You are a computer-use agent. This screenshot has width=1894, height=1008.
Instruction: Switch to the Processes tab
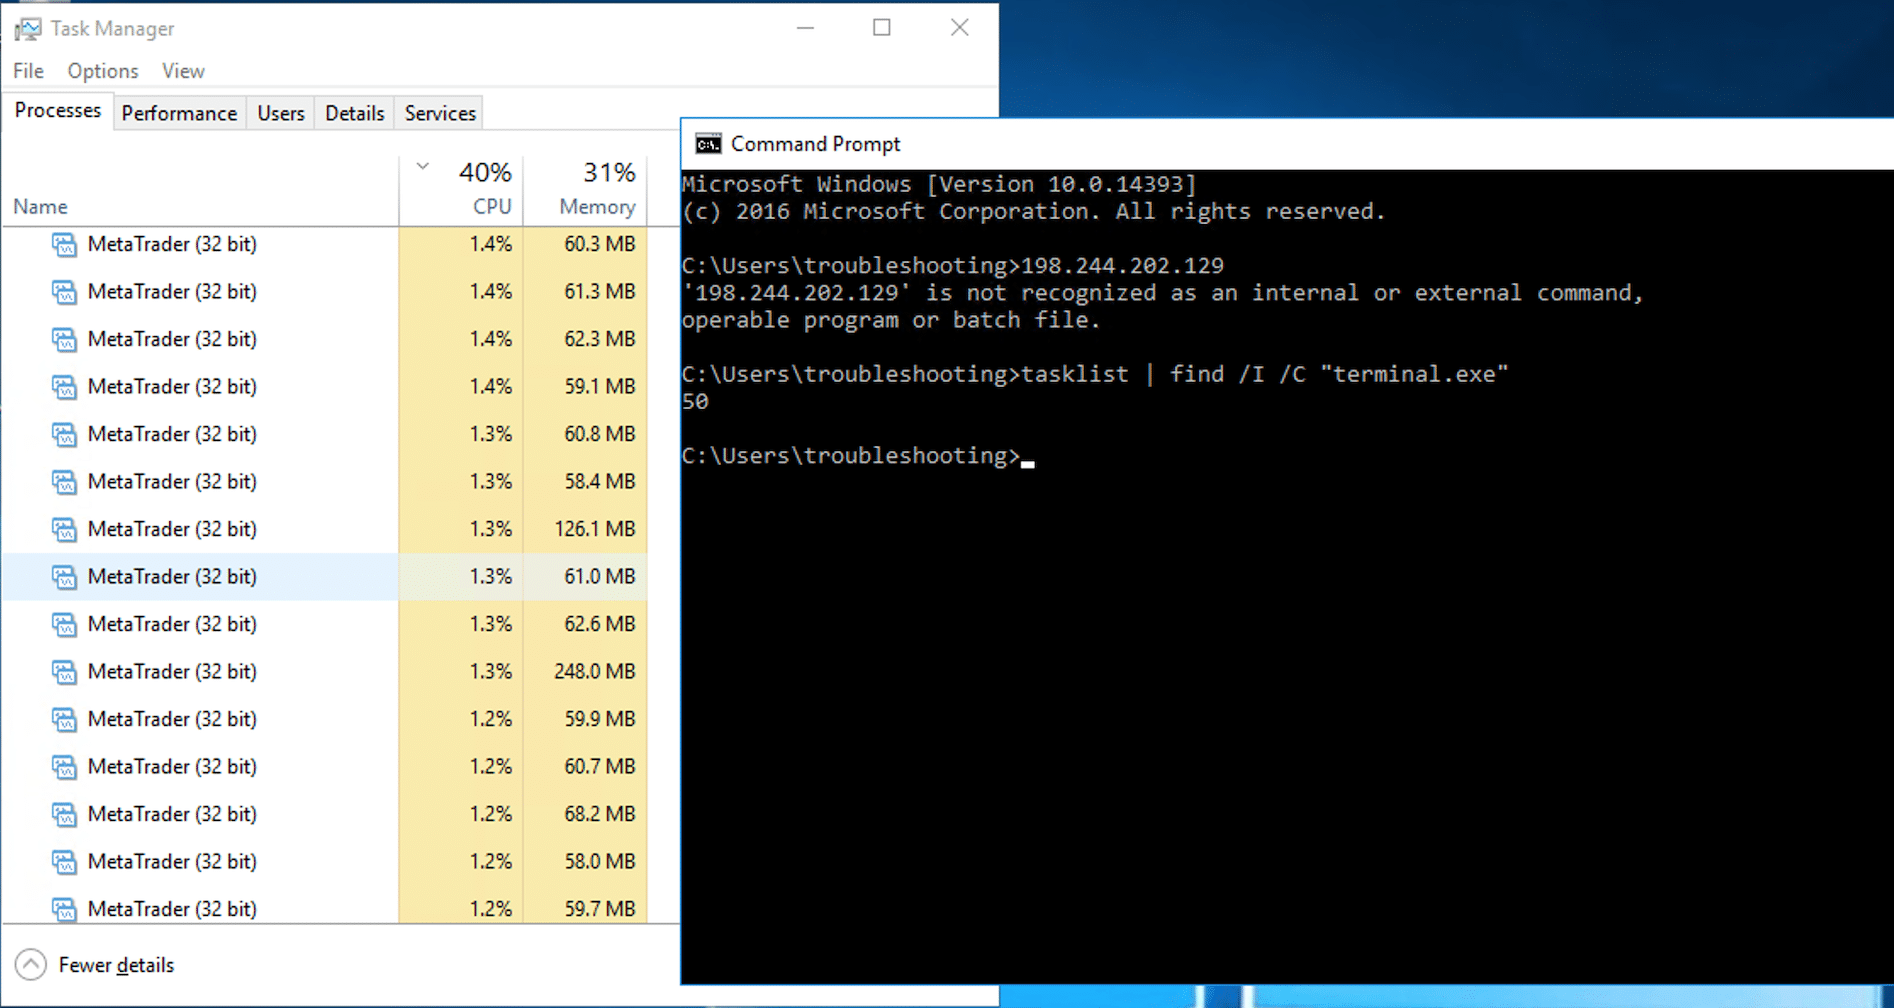coord(58,111)
